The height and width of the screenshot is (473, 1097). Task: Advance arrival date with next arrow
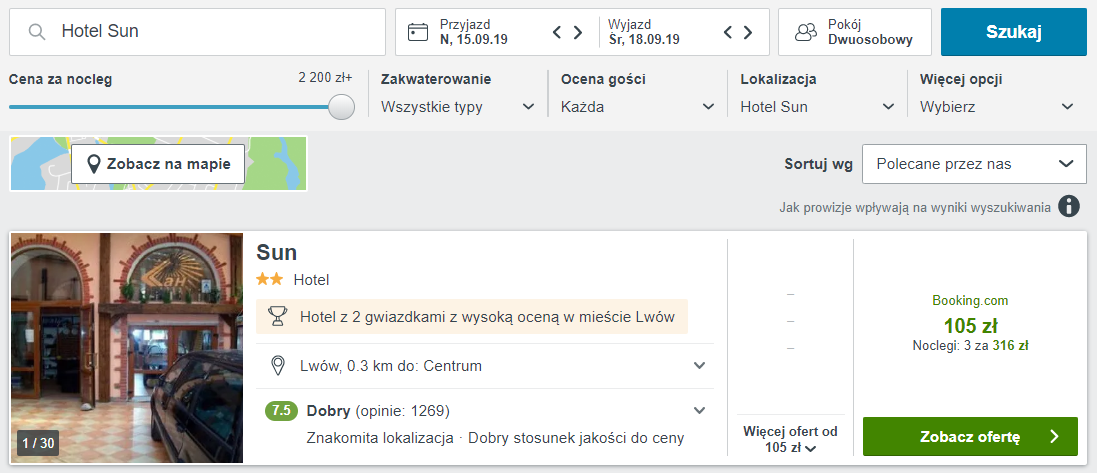pos(578,32)
